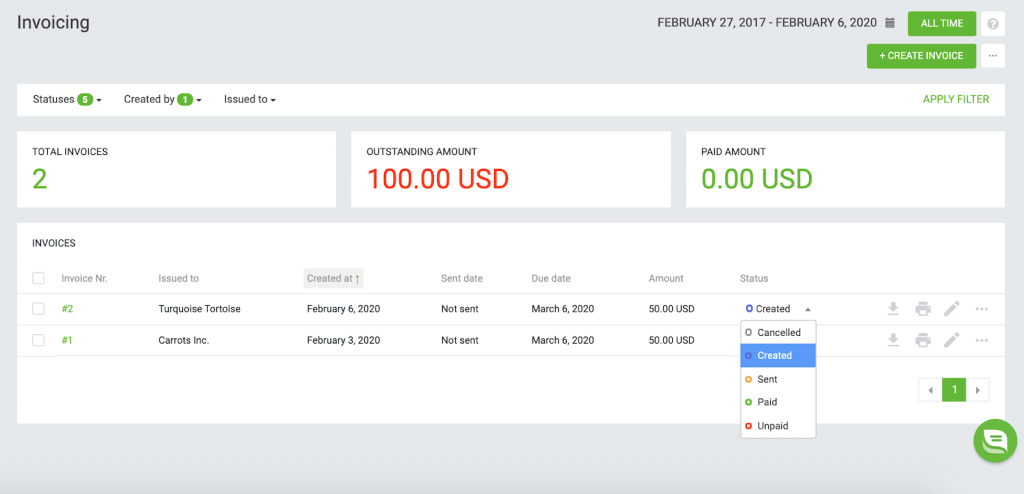Choose Cancelled from the status menu
The image size is (1024, 494).
click(x=778, y=332)
